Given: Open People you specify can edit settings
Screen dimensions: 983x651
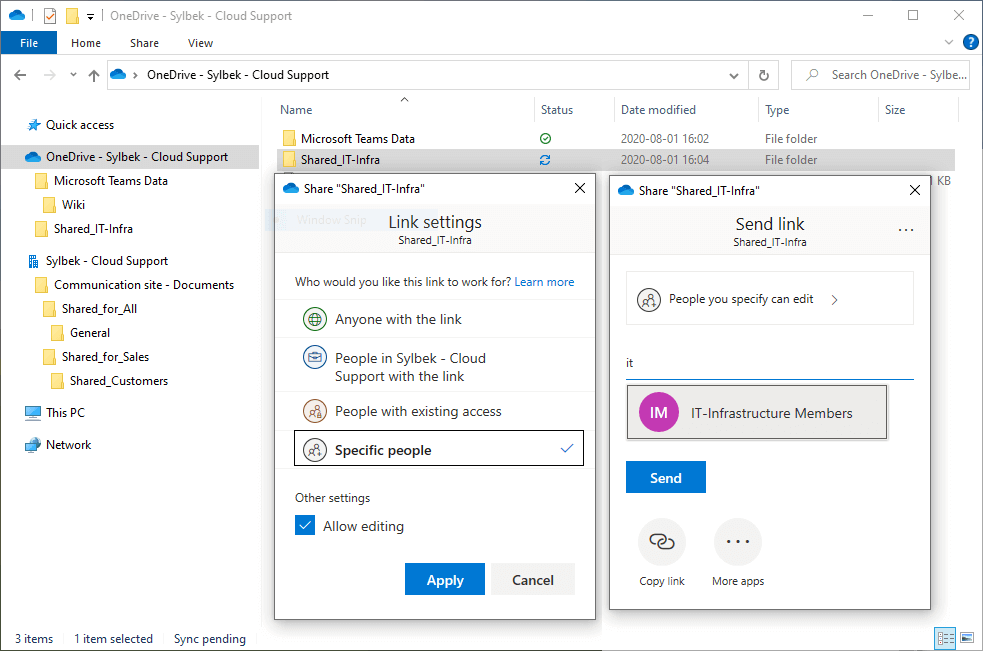Looking at the screenshot, I should point(770,299).
